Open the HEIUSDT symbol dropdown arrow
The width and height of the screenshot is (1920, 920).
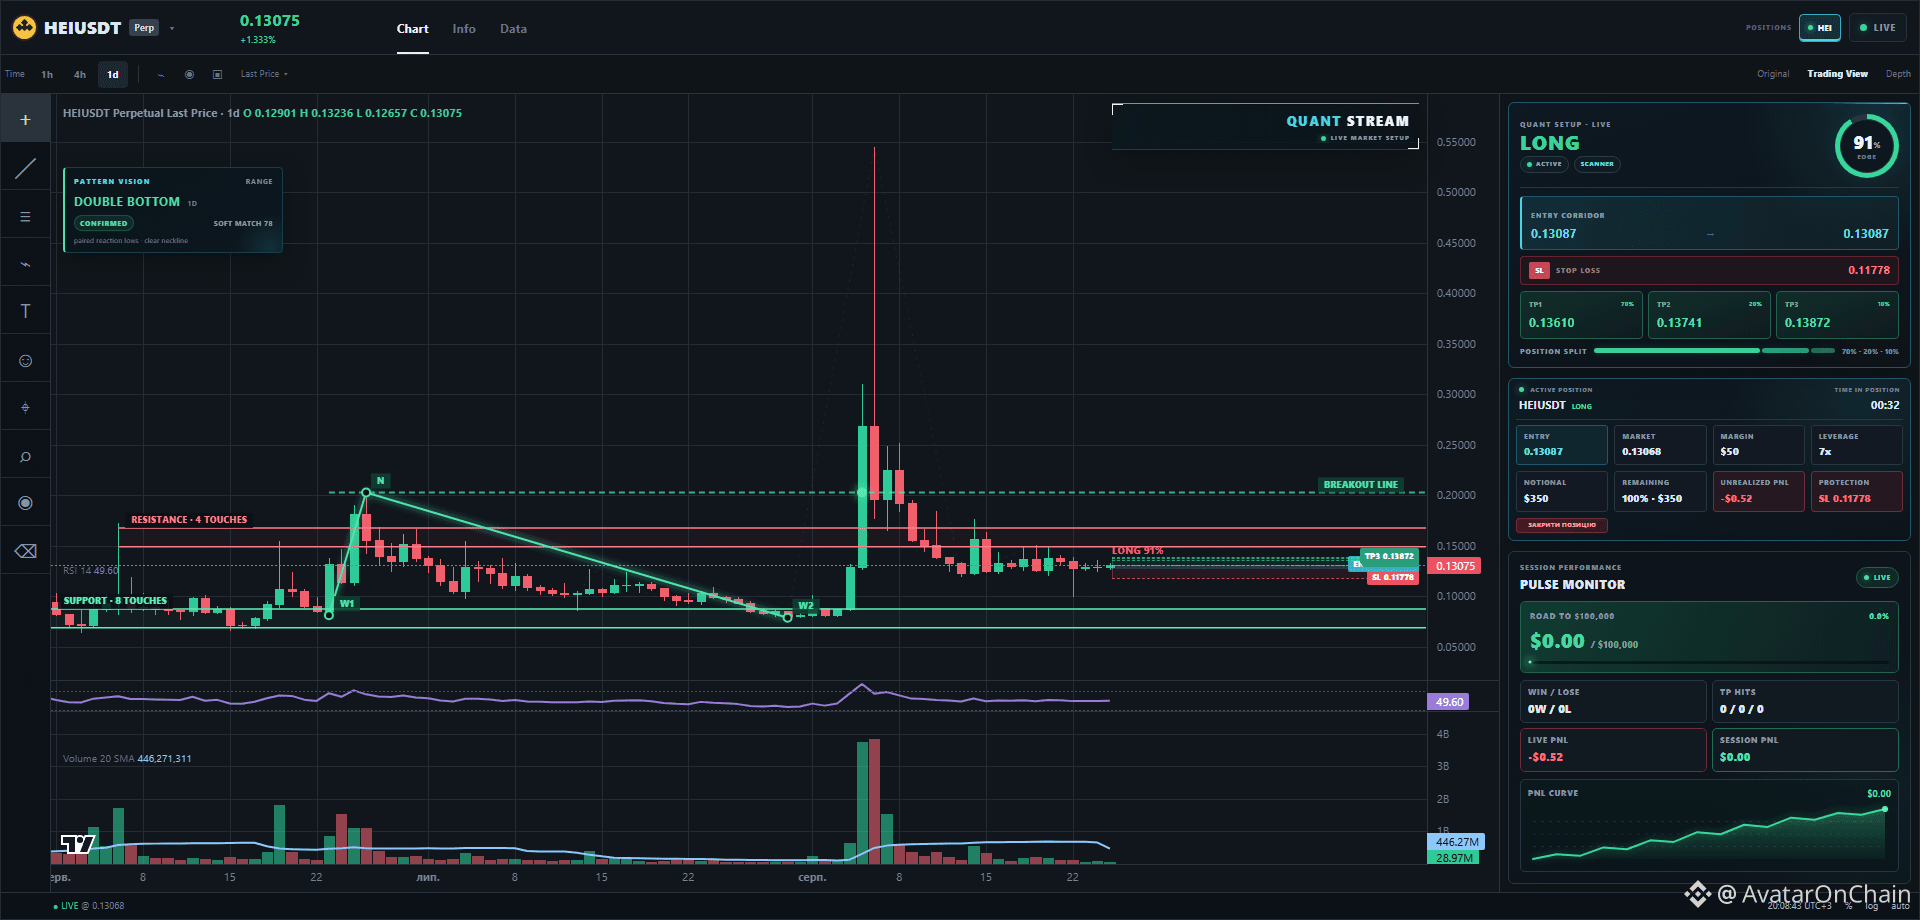coord(172,28)
